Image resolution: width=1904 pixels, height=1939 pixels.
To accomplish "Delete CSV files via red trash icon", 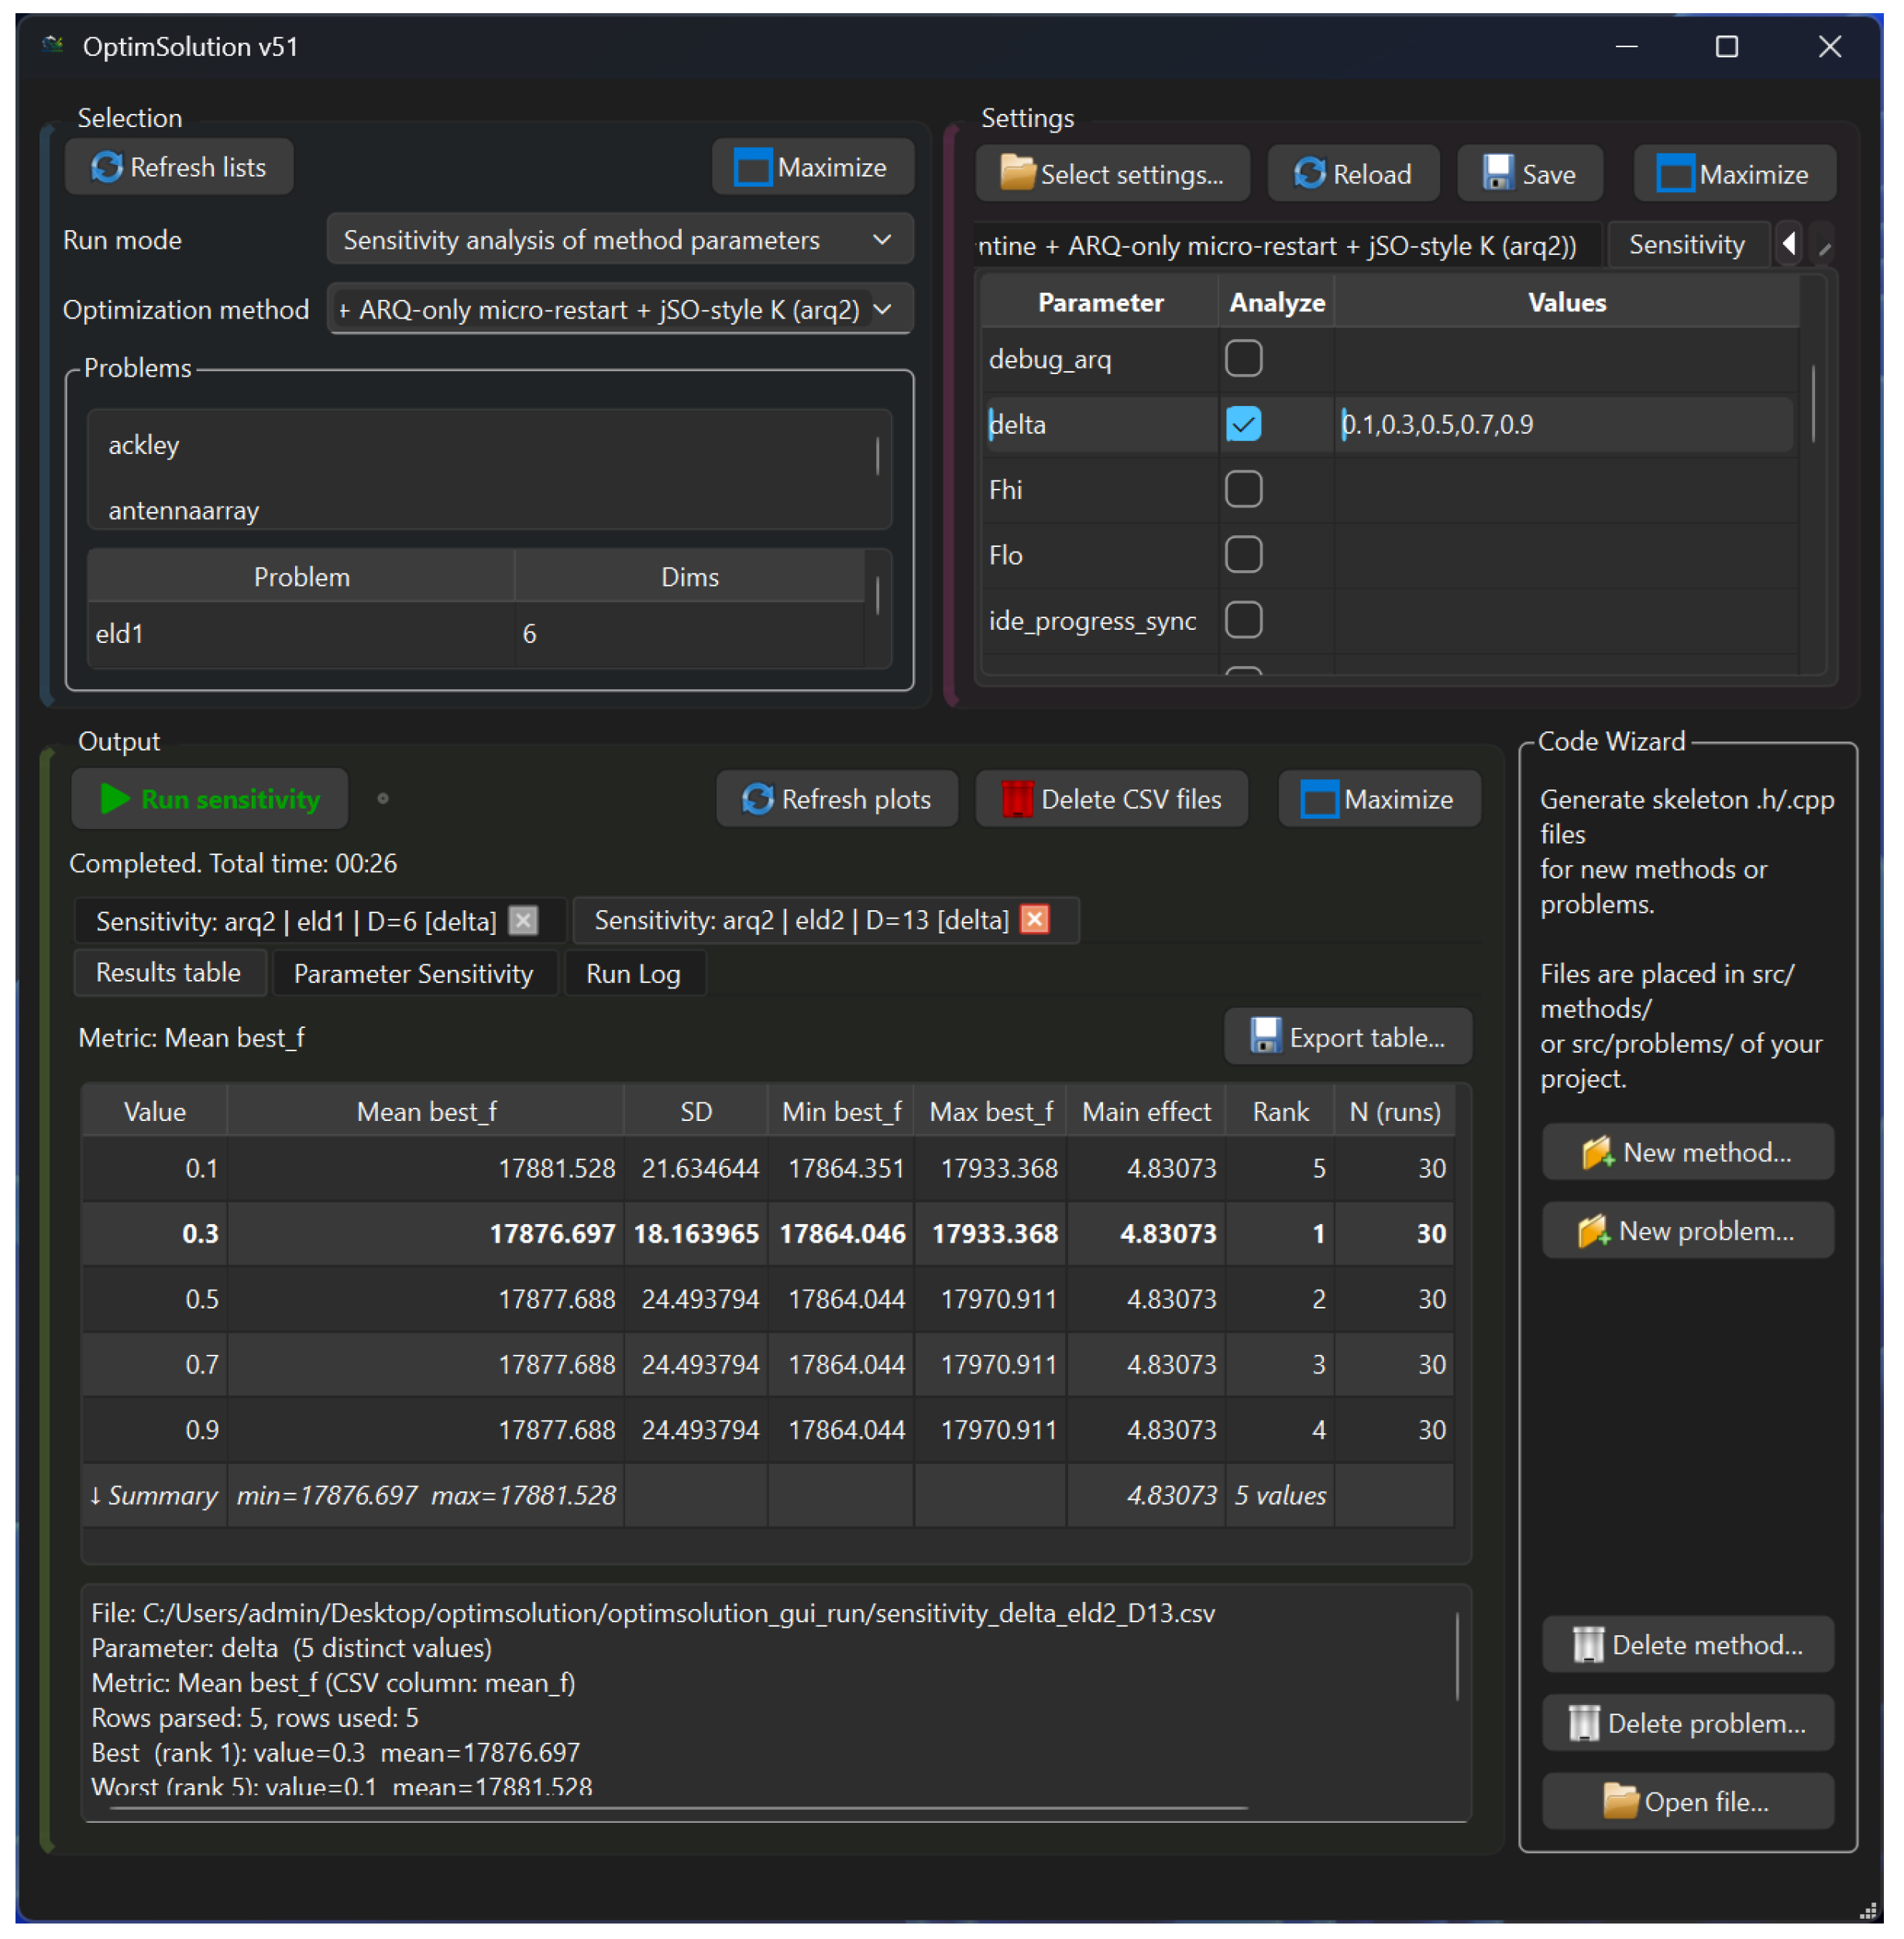I will coord(1017,799).
